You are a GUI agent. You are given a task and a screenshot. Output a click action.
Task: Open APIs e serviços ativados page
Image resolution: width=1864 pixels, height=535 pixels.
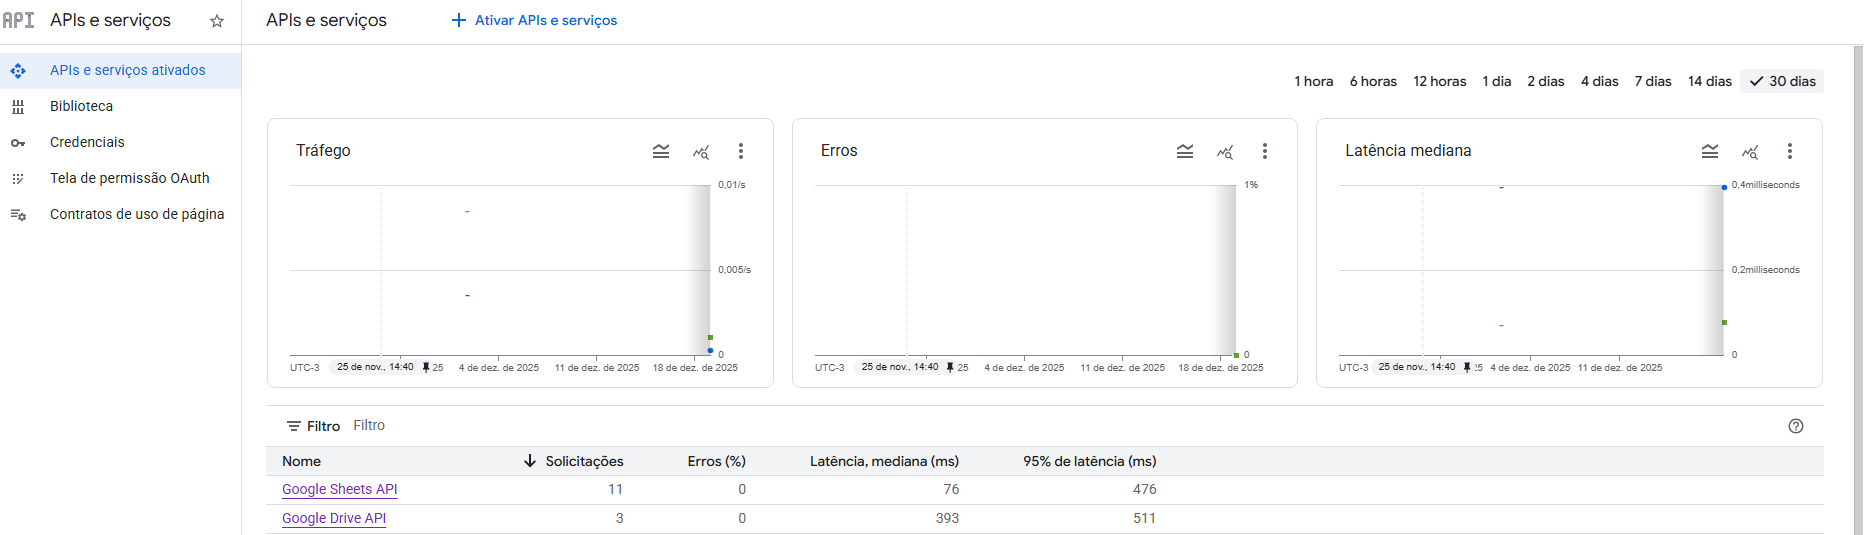click(x=120, y=71)
